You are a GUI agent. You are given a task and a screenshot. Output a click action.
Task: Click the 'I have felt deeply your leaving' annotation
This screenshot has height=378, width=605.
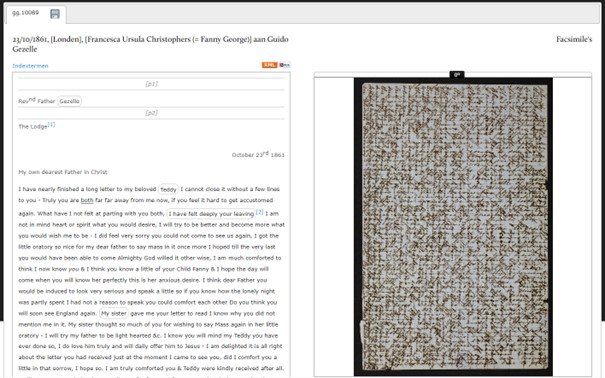point(211,214)
